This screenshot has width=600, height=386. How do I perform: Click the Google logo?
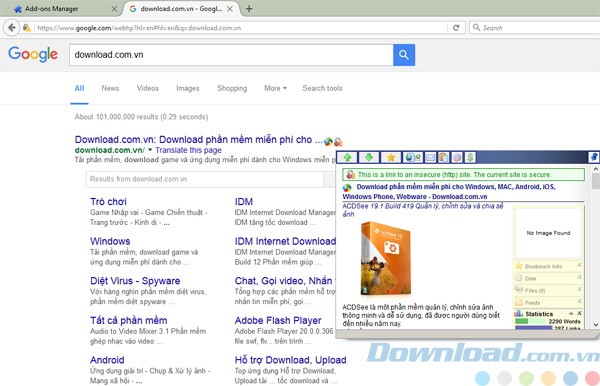(x=33, y=54)
